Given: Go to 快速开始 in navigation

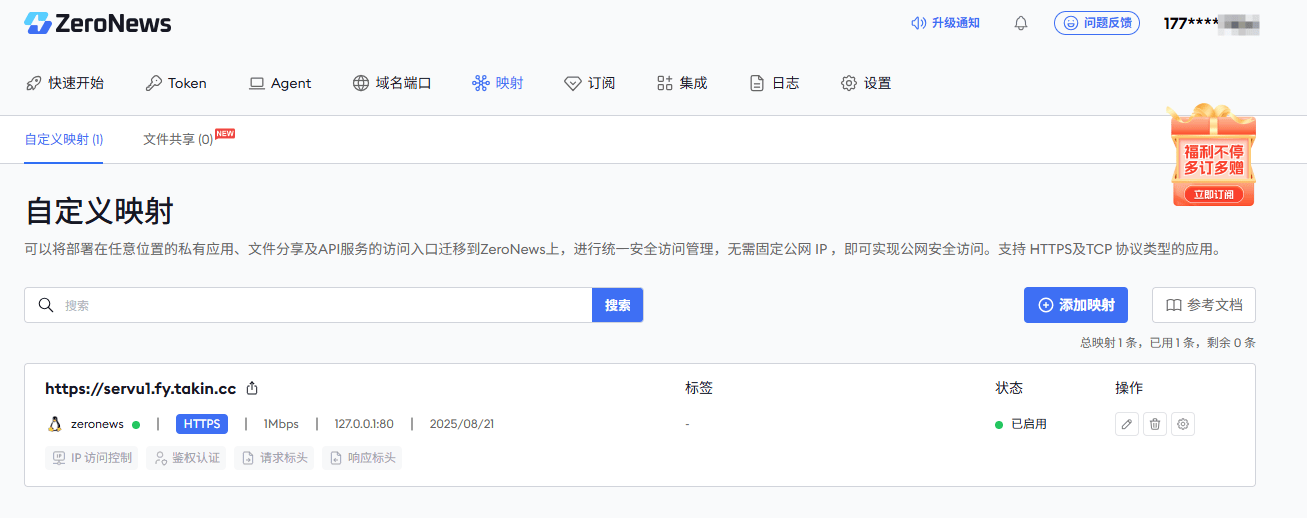Looking at the screenshot, I should click(65, 83).
